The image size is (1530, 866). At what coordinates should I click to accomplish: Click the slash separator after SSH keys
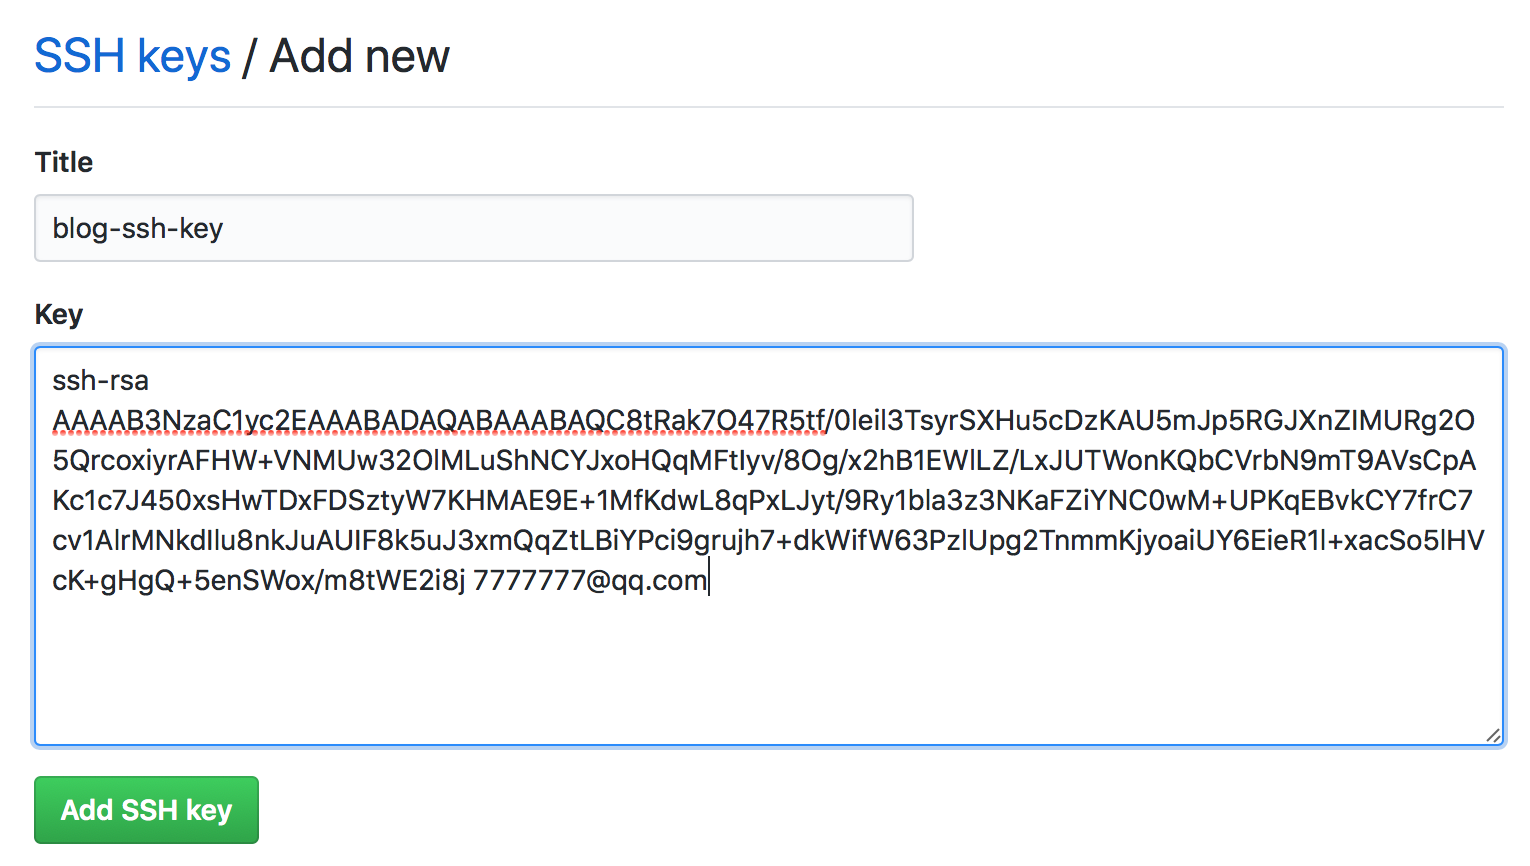click(x=249, y=58)
